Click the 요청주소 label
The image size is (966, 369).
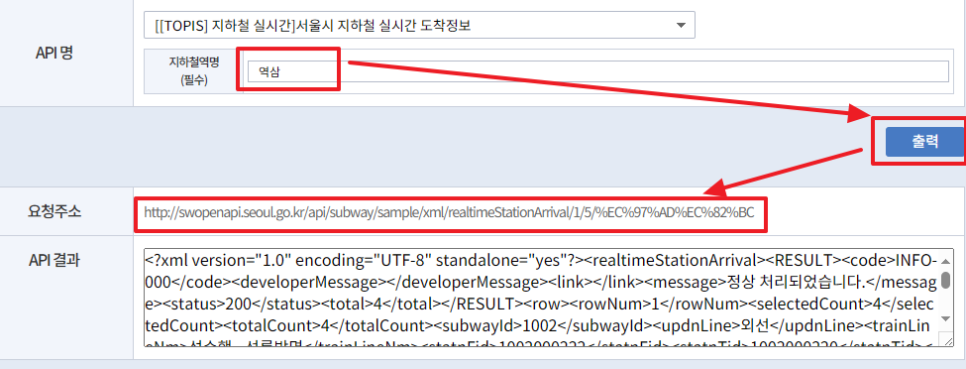(x=55, y=211)
